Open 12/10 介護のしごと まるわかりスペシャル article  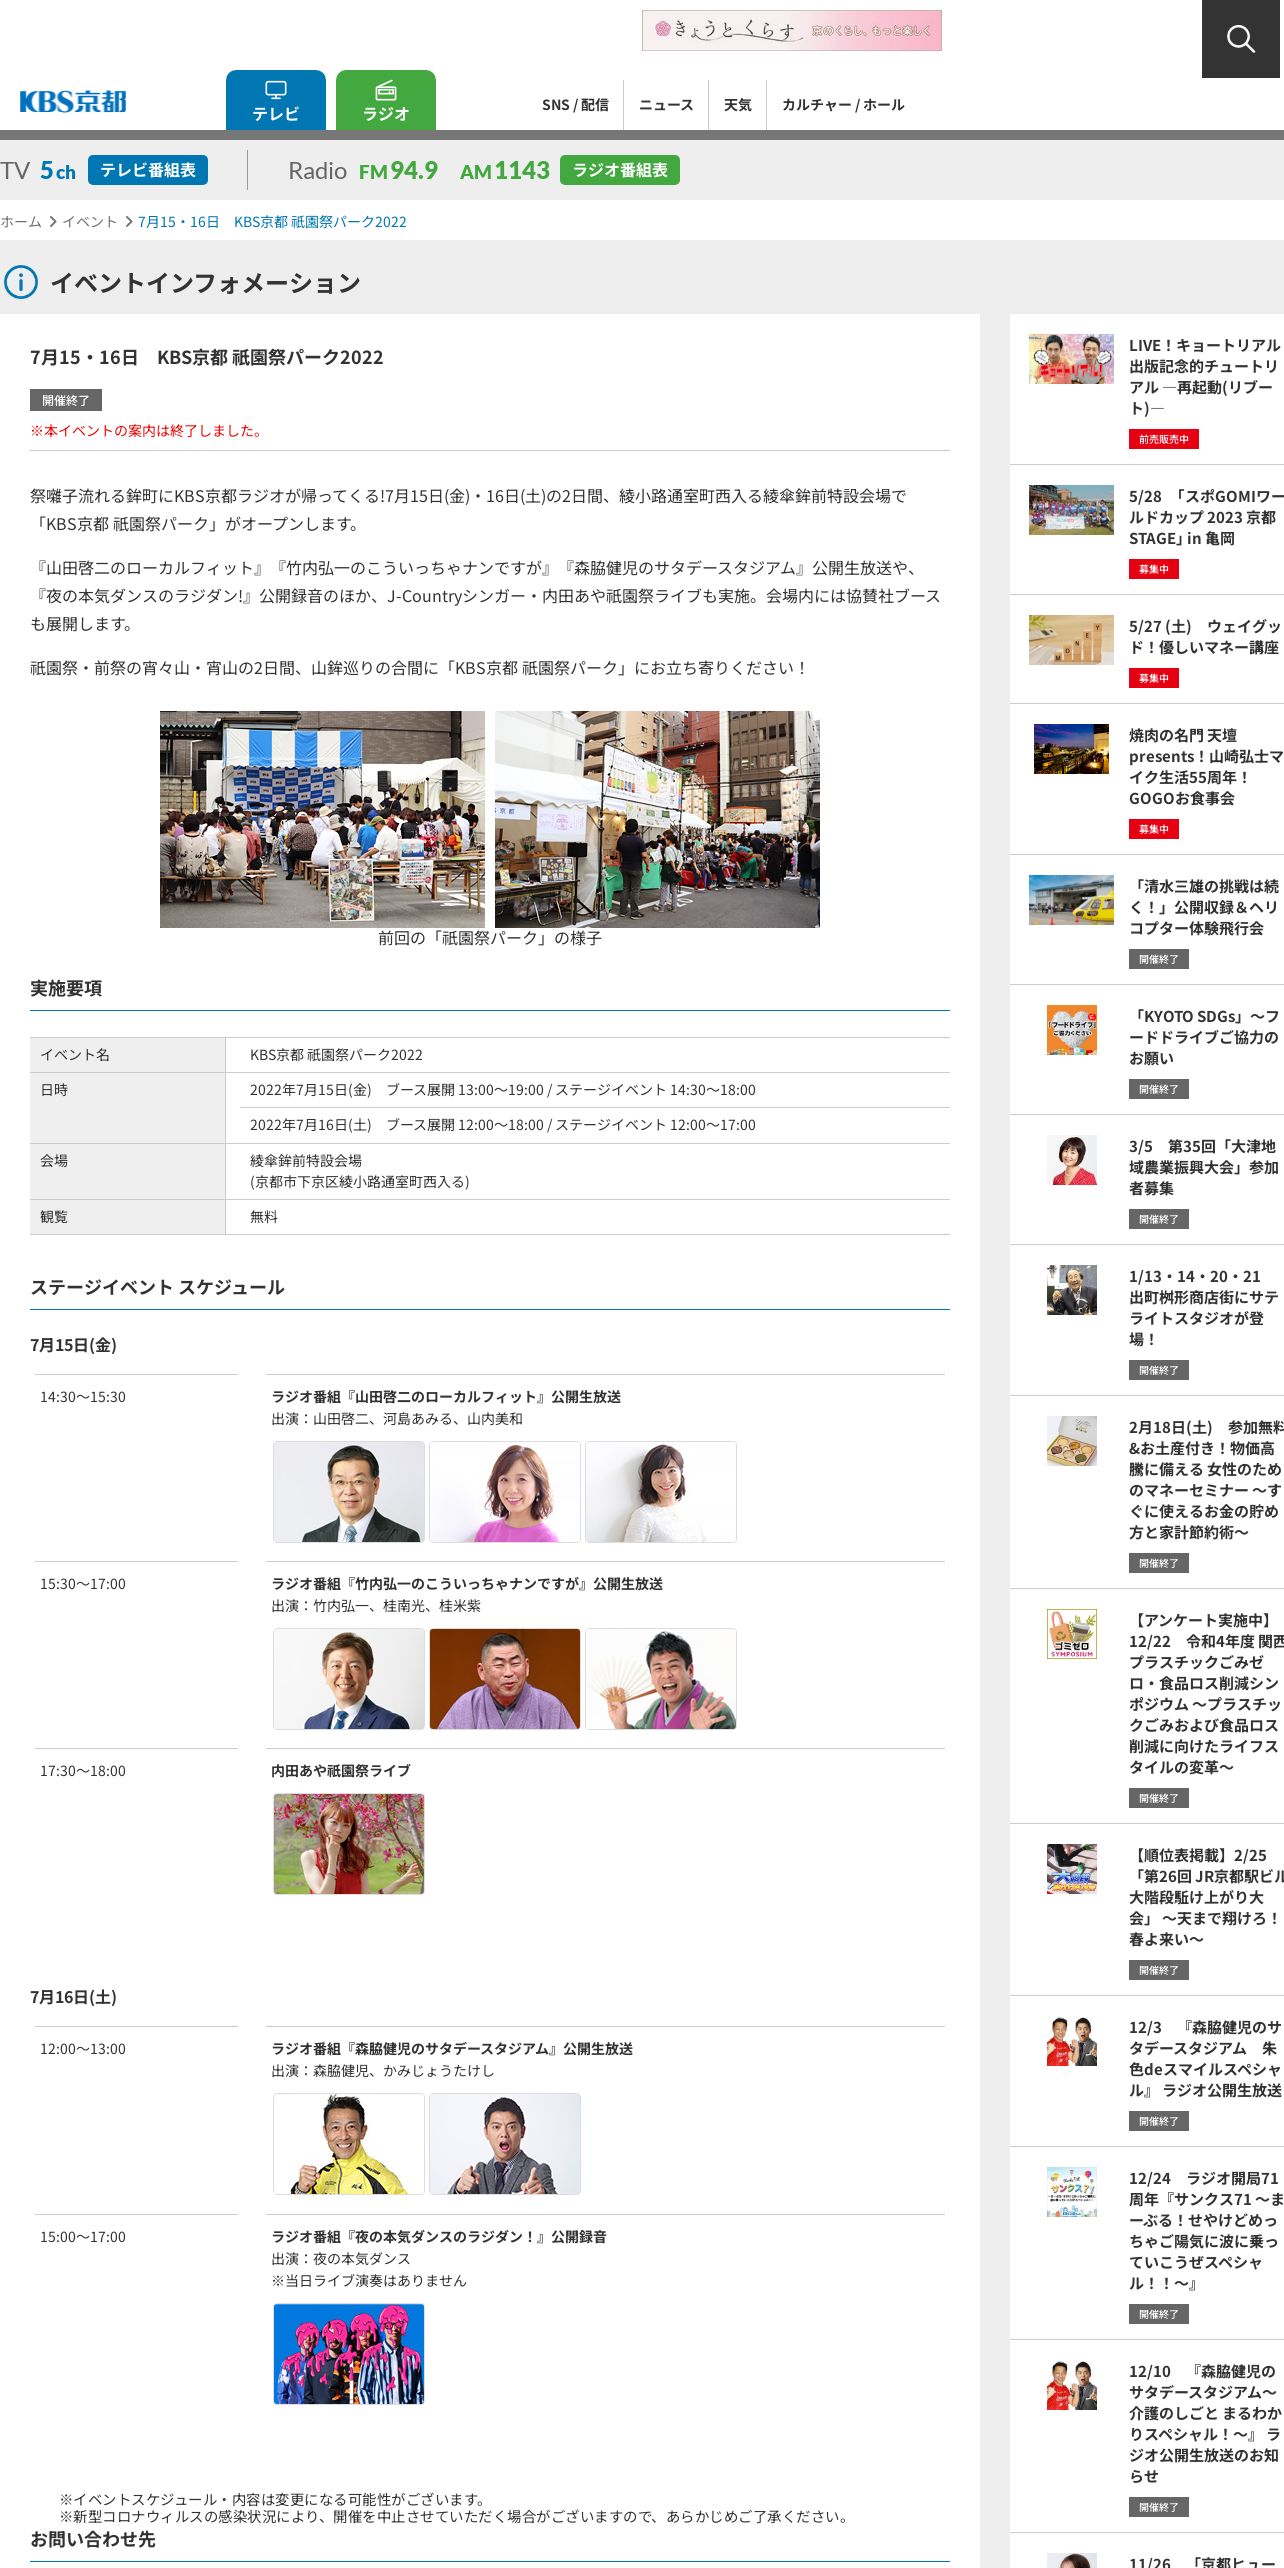(x=1206, y=2424)
